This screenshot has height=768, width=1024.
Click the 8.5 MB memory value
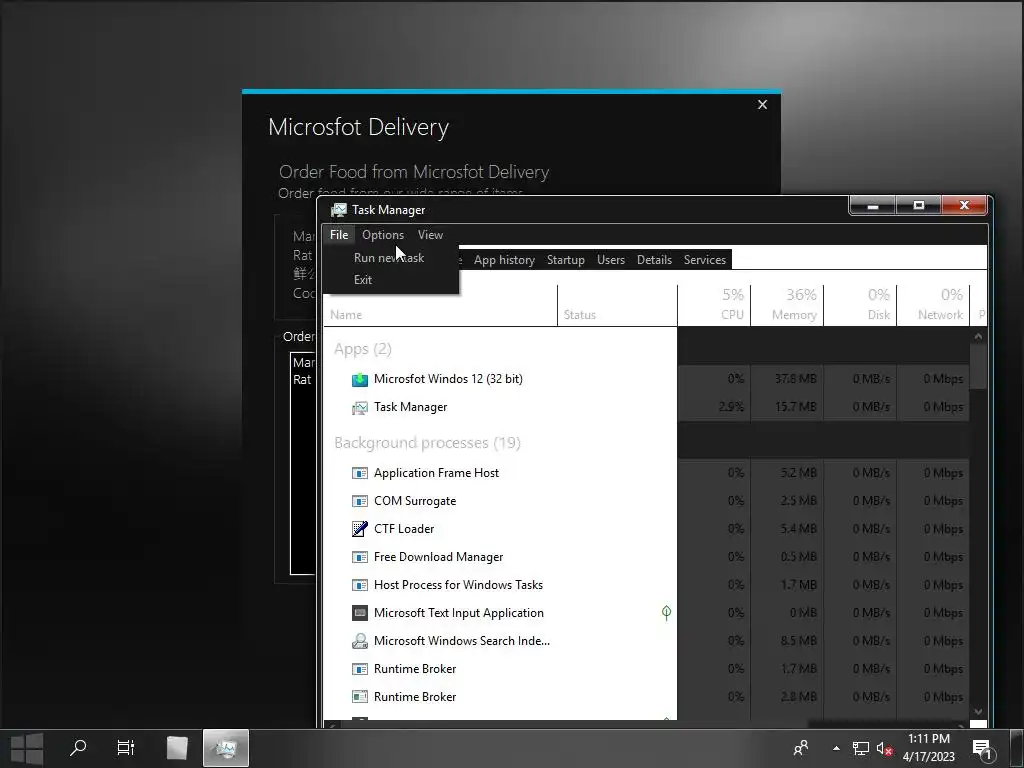coord(799,641)
